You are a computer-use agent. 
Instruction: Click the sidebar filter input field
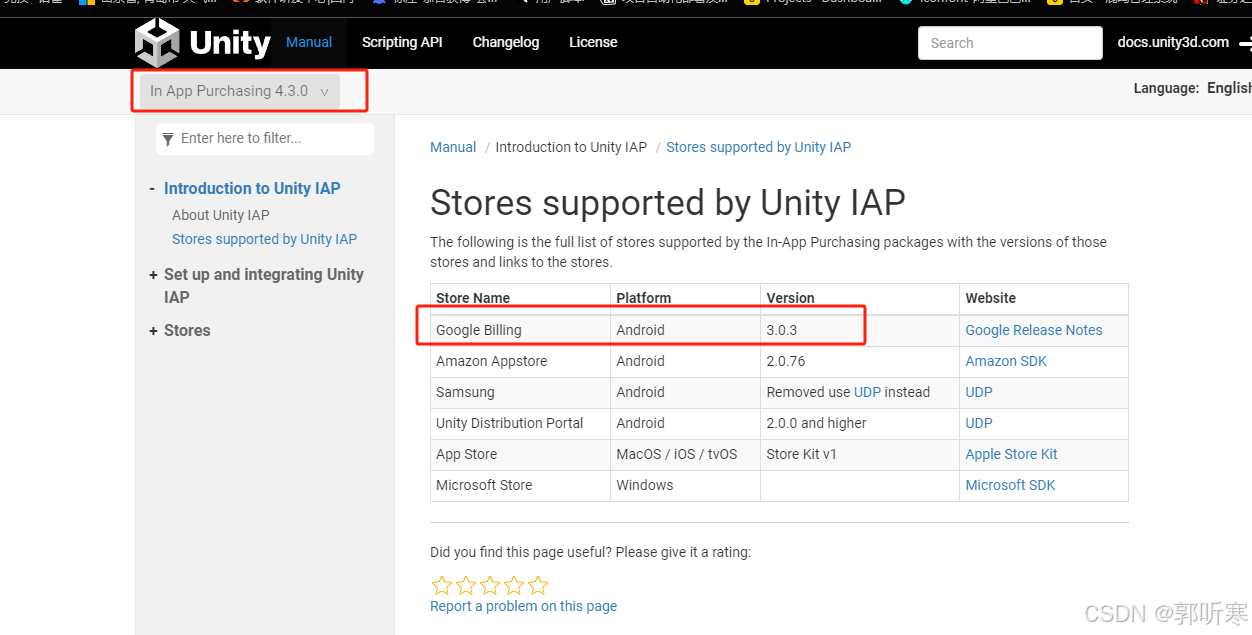pyautogui.click(x=265, y=139)
